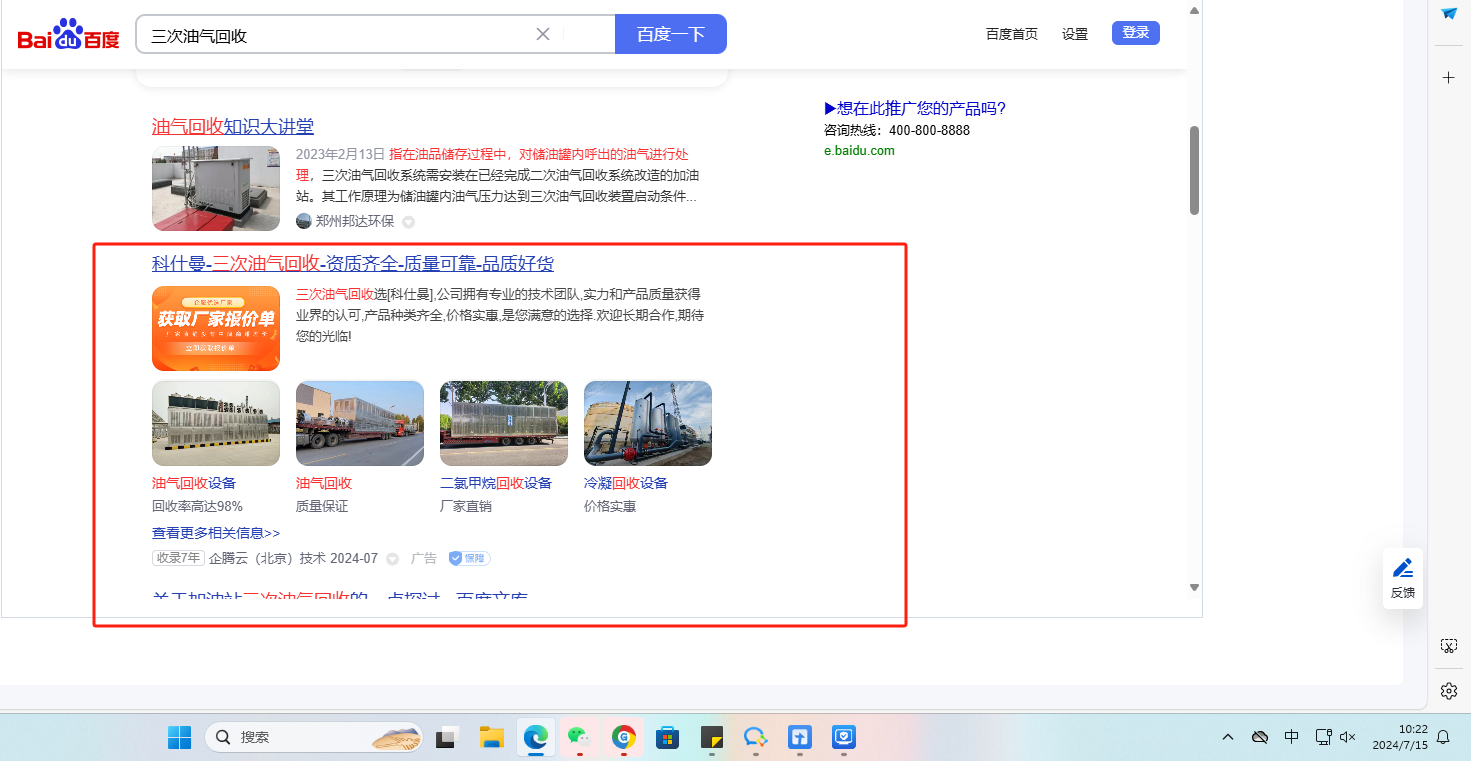Click the blue 保障 shield badge
This screenshot has width=1471, height=761.
469,558
